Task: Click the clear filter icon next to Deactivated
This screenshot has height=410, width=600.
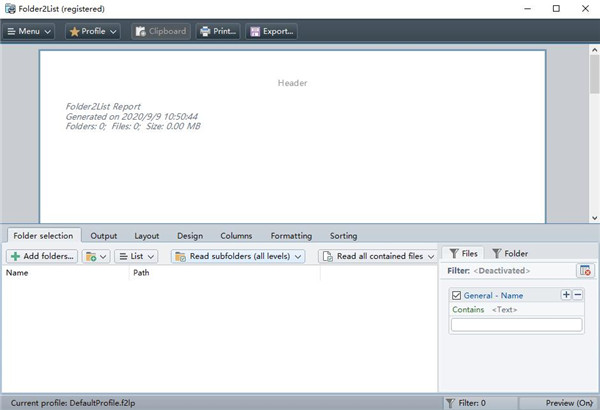Action: [584, 271]
